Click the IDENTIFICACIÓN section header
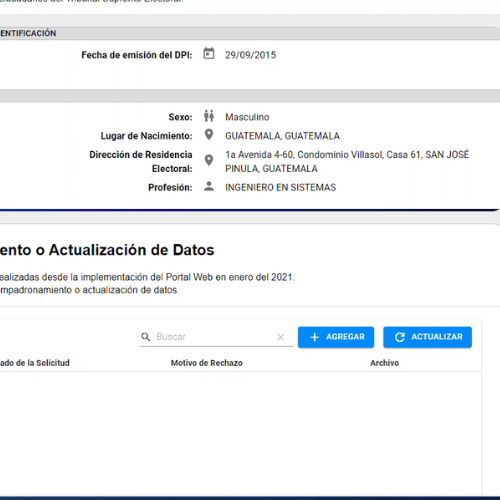The height and width of the screenshot is (500, 500). point(28,33)
